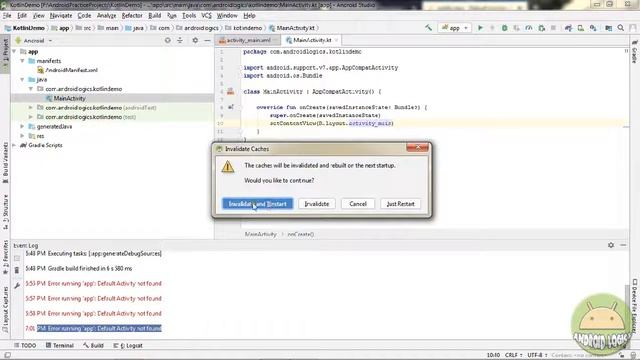
Task: Click Invalidate and Restart button
Action: (x=258, y=204)
